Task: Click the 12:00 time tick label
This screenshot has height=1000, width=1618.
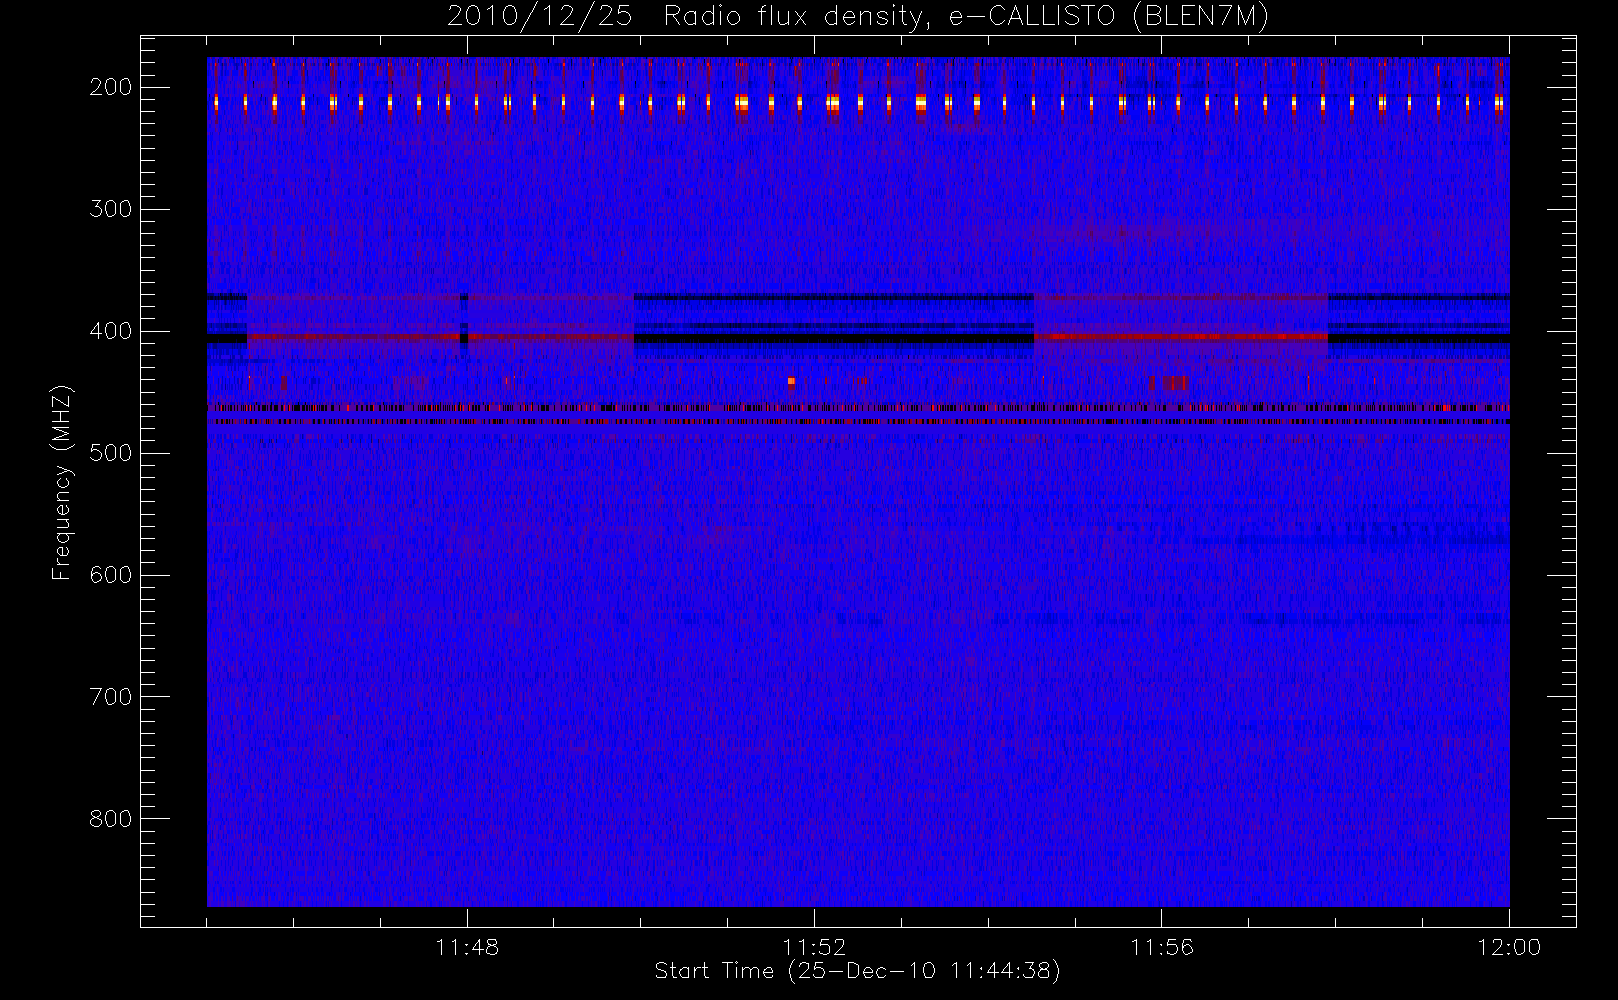Action: (x=1509, y=947)
